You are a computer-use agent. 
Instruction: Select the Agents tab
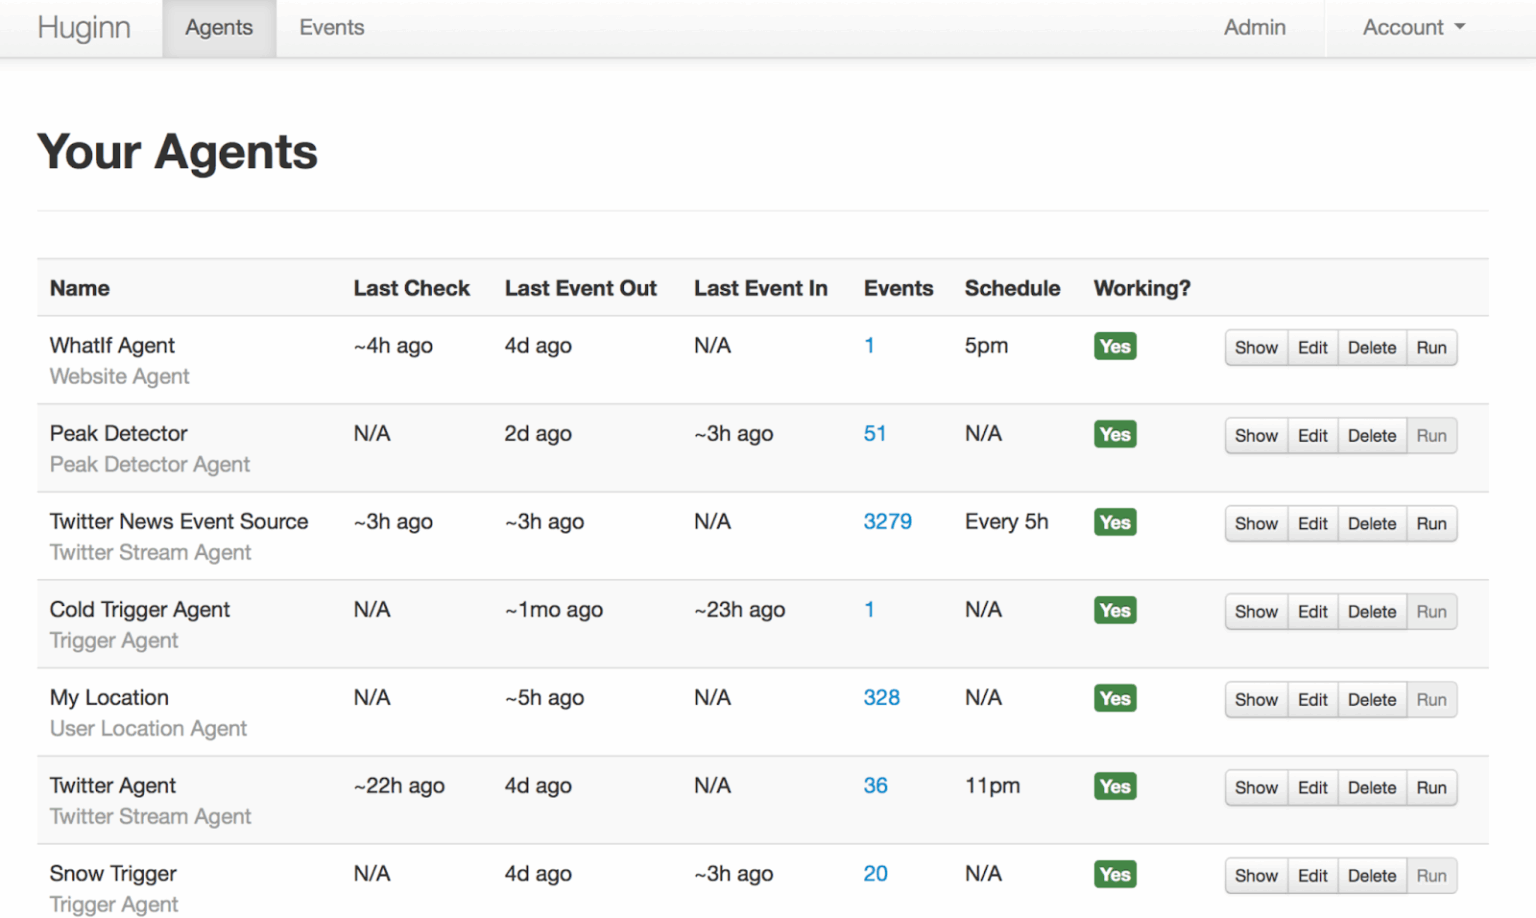[218, 27]
